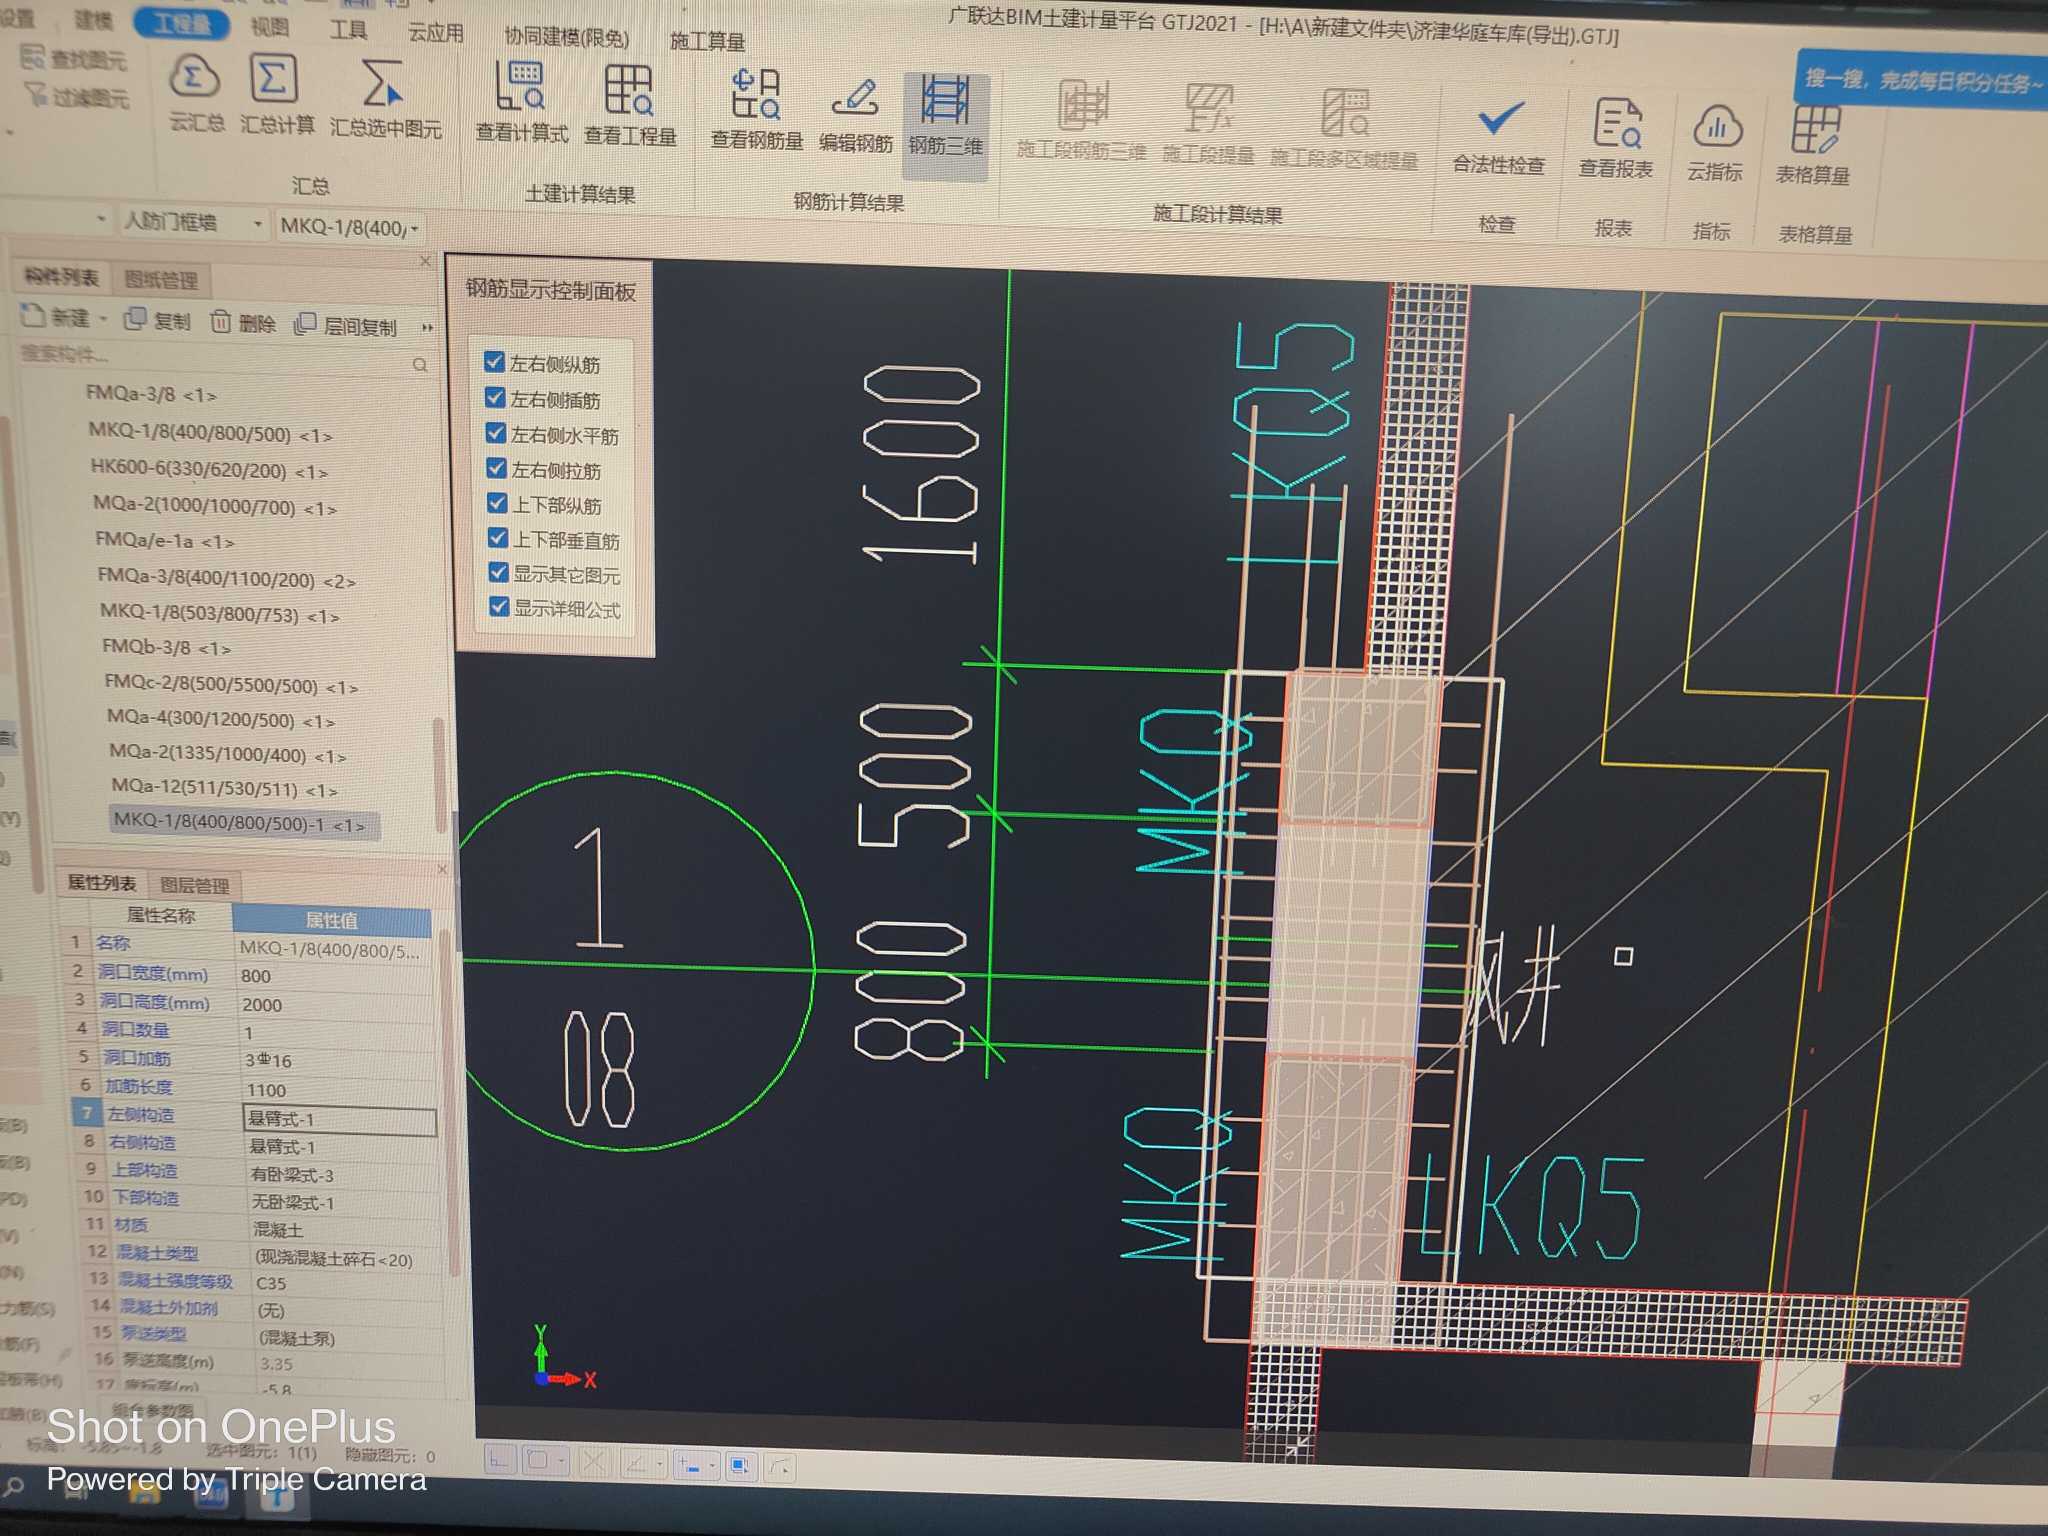Screen dimensions: 2048x1536
Task: Click 查找图元 find element tool
Action: click(x=74, y=59)
